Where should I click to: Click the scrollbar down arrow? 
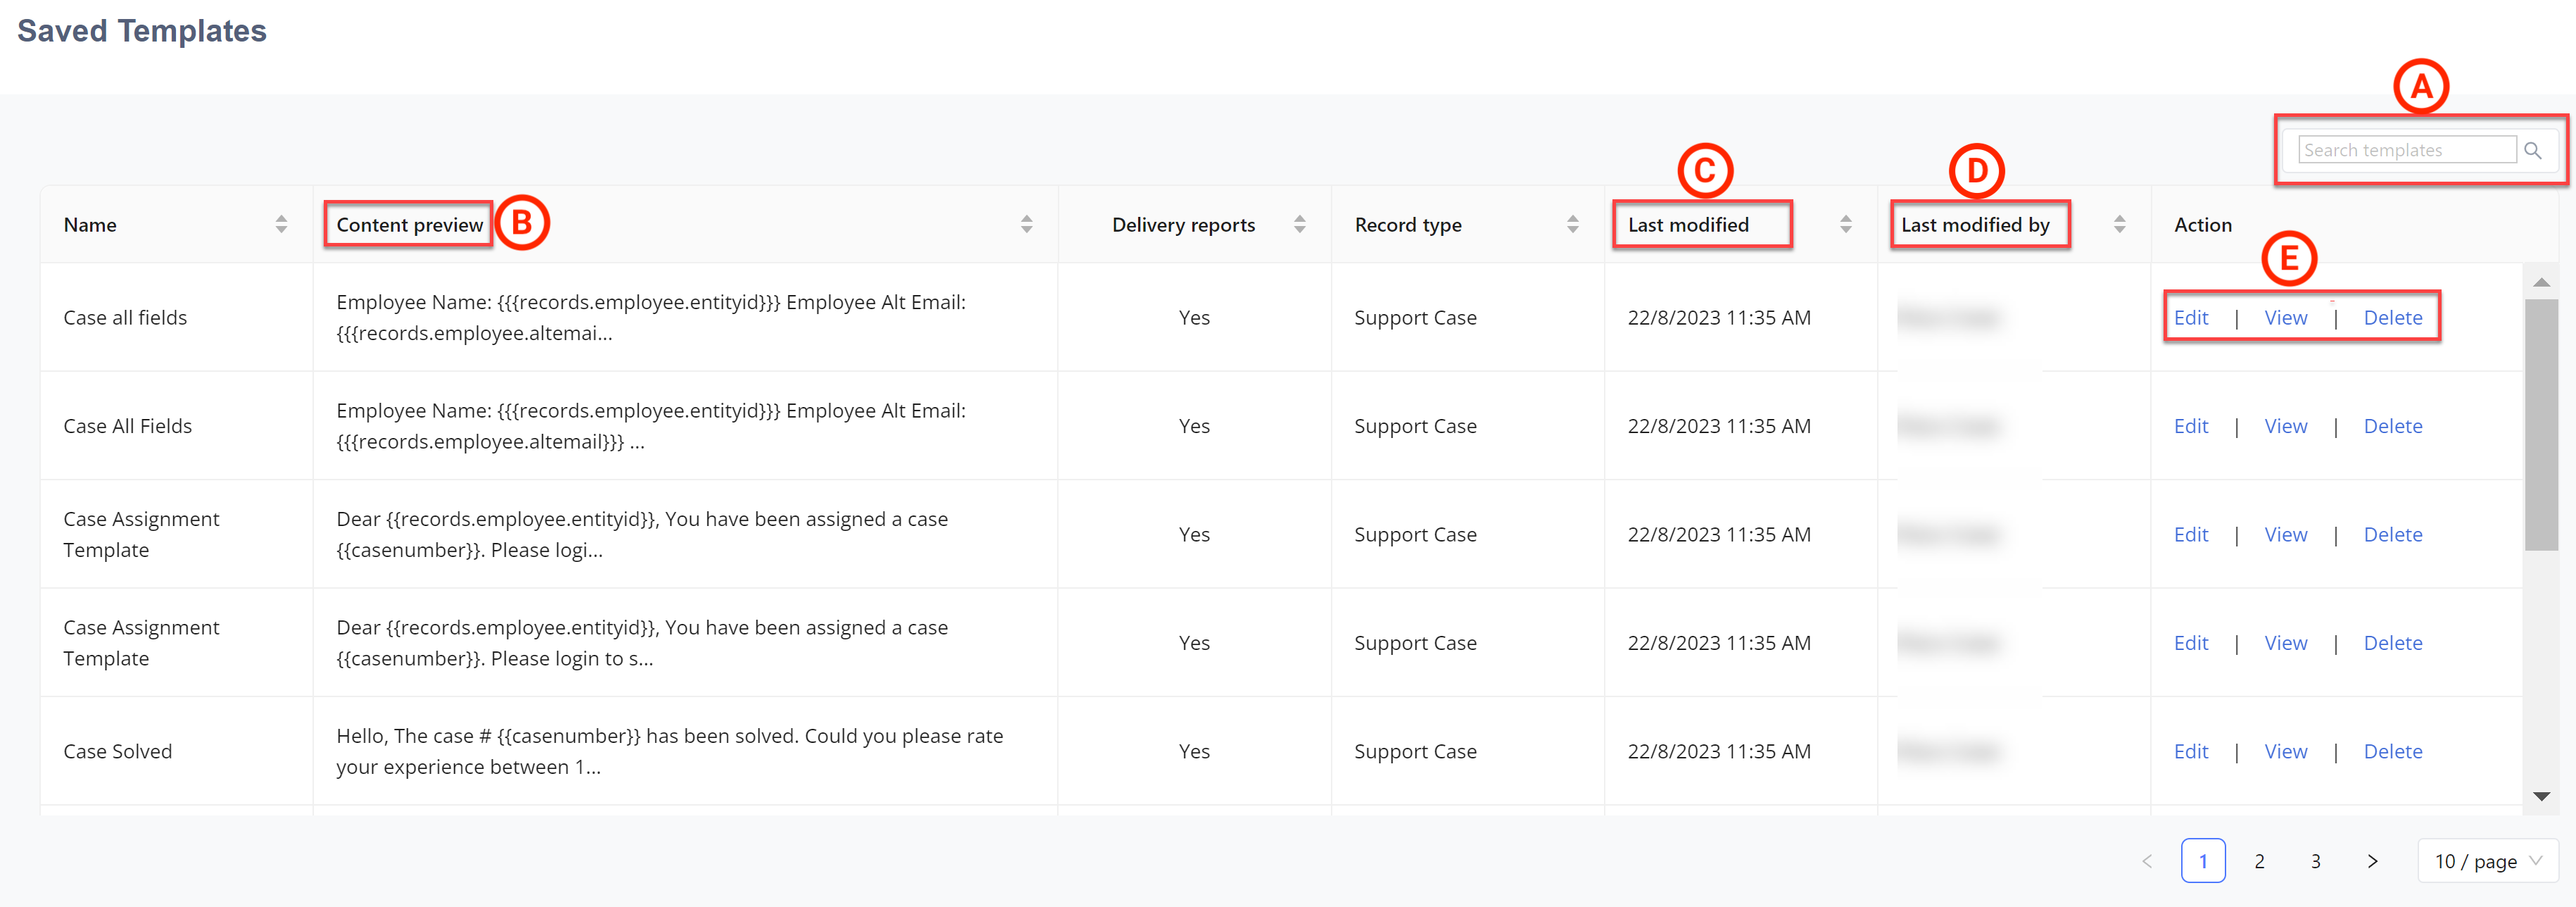(2541, 796)
